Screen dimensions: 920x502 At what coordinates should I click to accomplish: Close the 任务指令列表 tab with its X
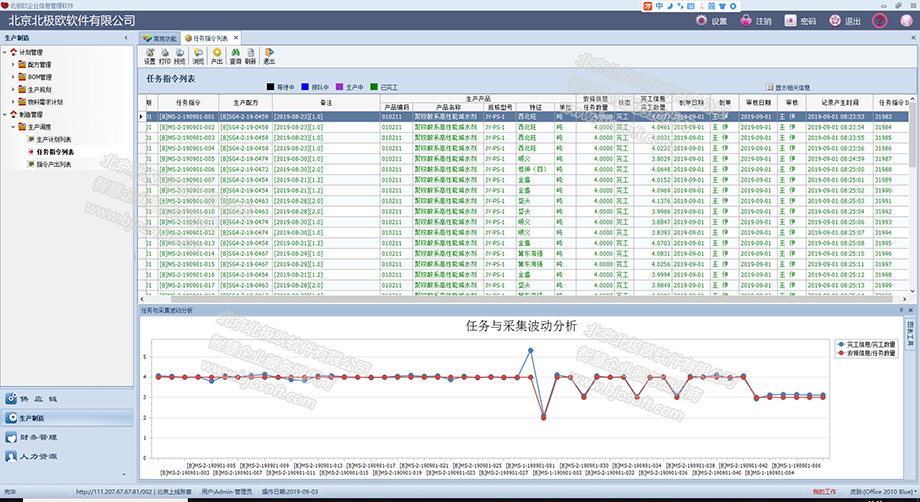coord(235,38)
